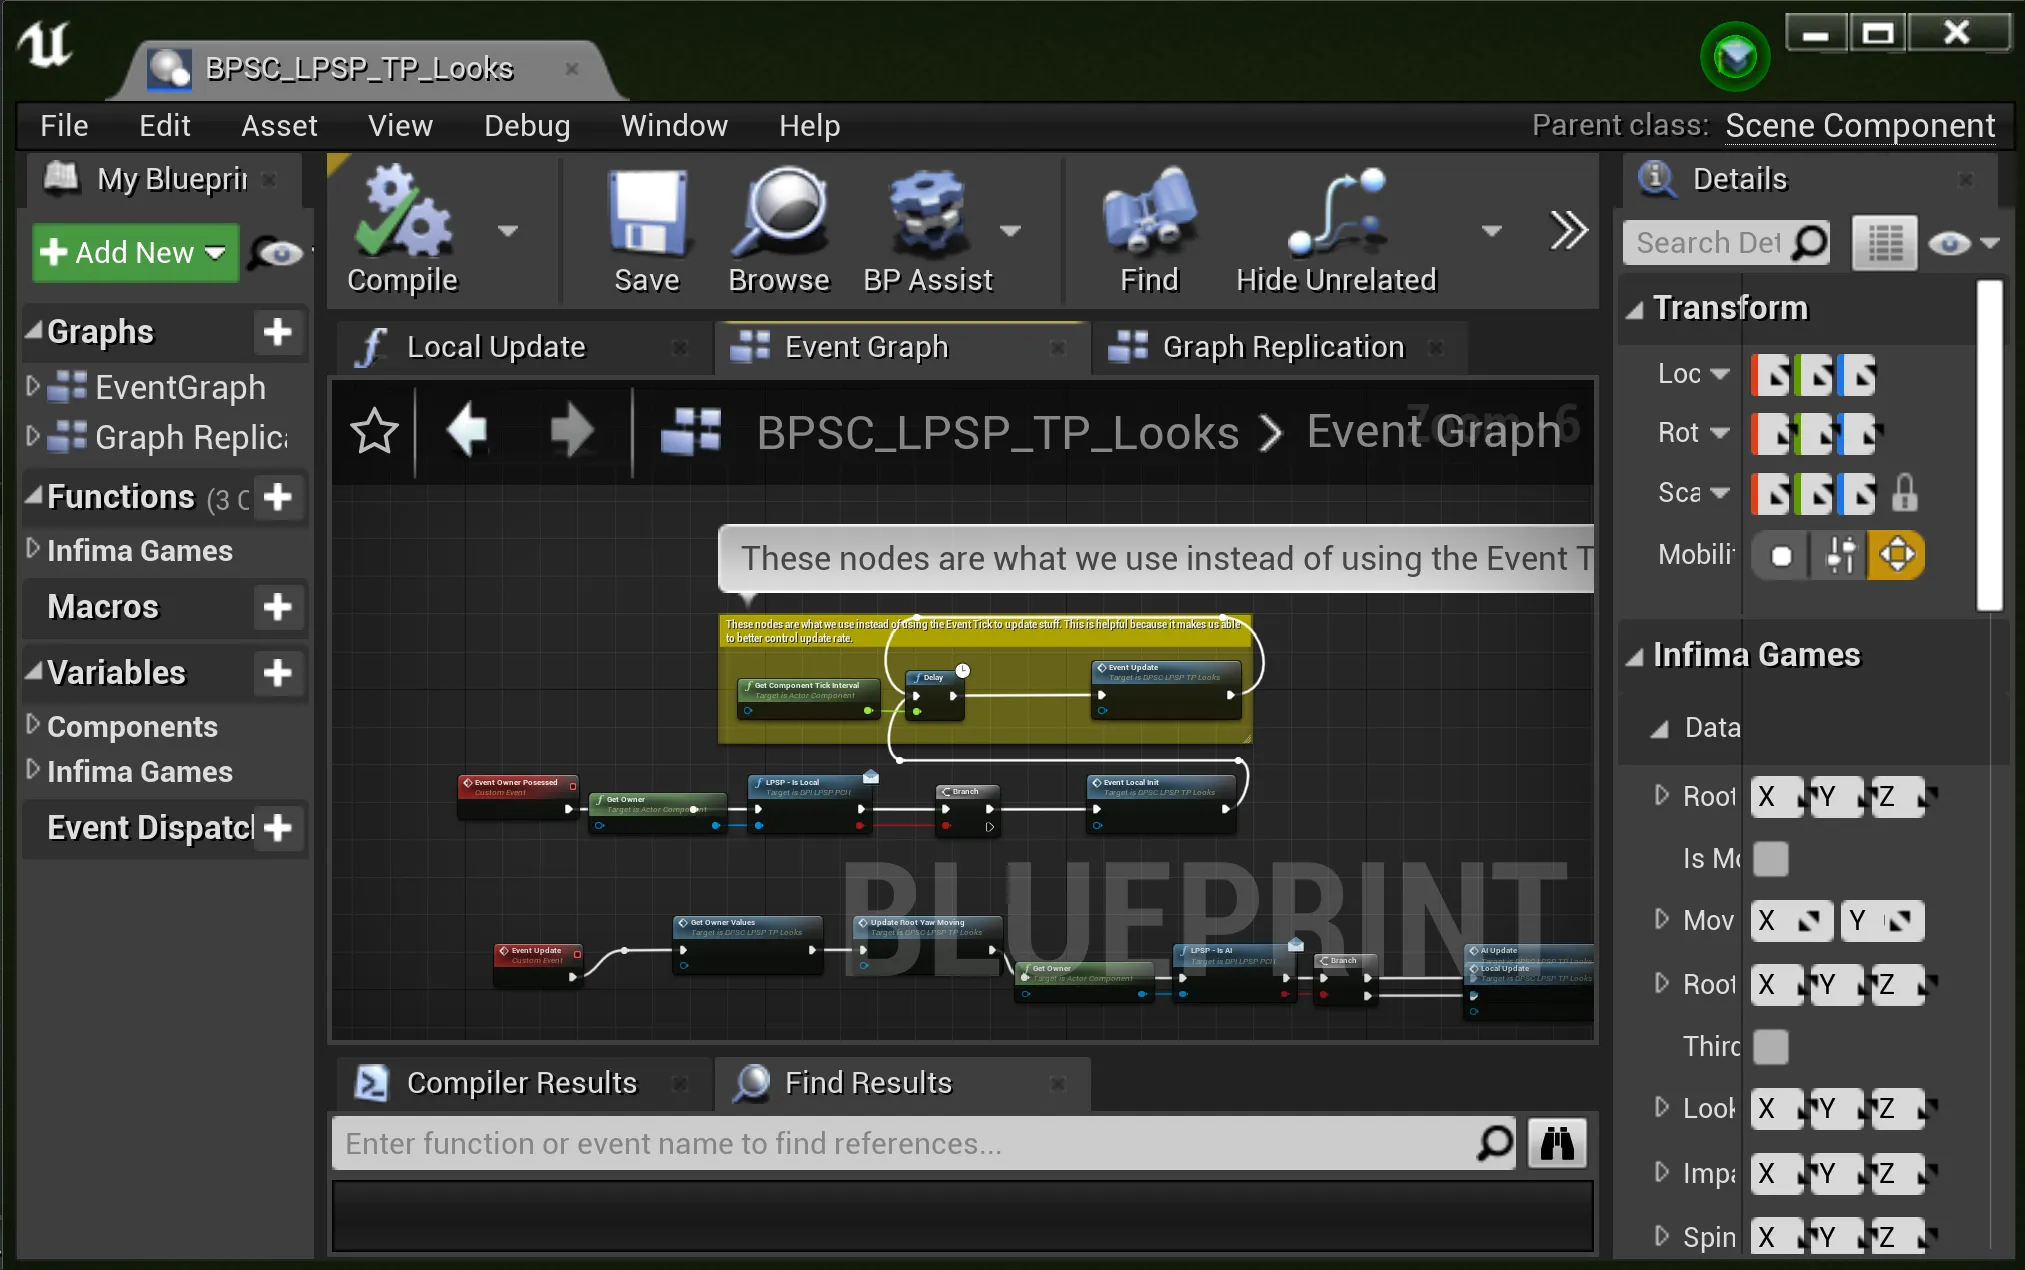
Task: Collapse the Transform section
Action: coord(1635,309)
